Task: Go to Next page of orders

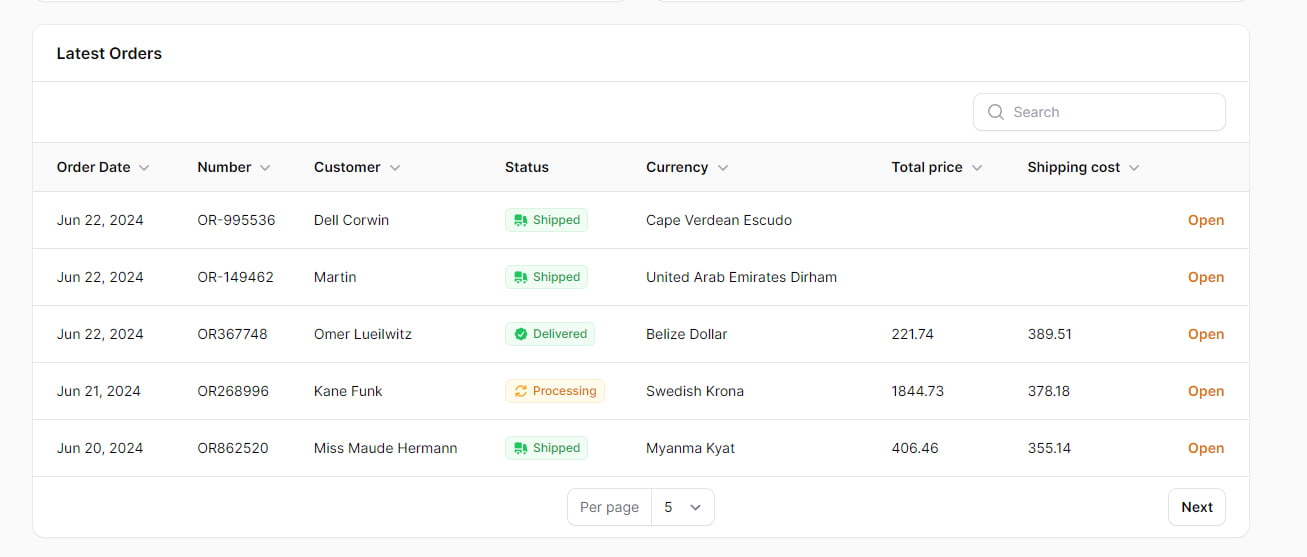Action: click(1196, 507)
